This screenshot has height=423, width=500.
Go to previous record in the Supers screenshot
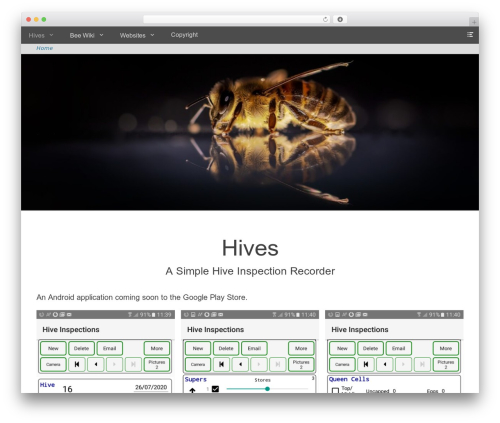[x=240, y=364]
